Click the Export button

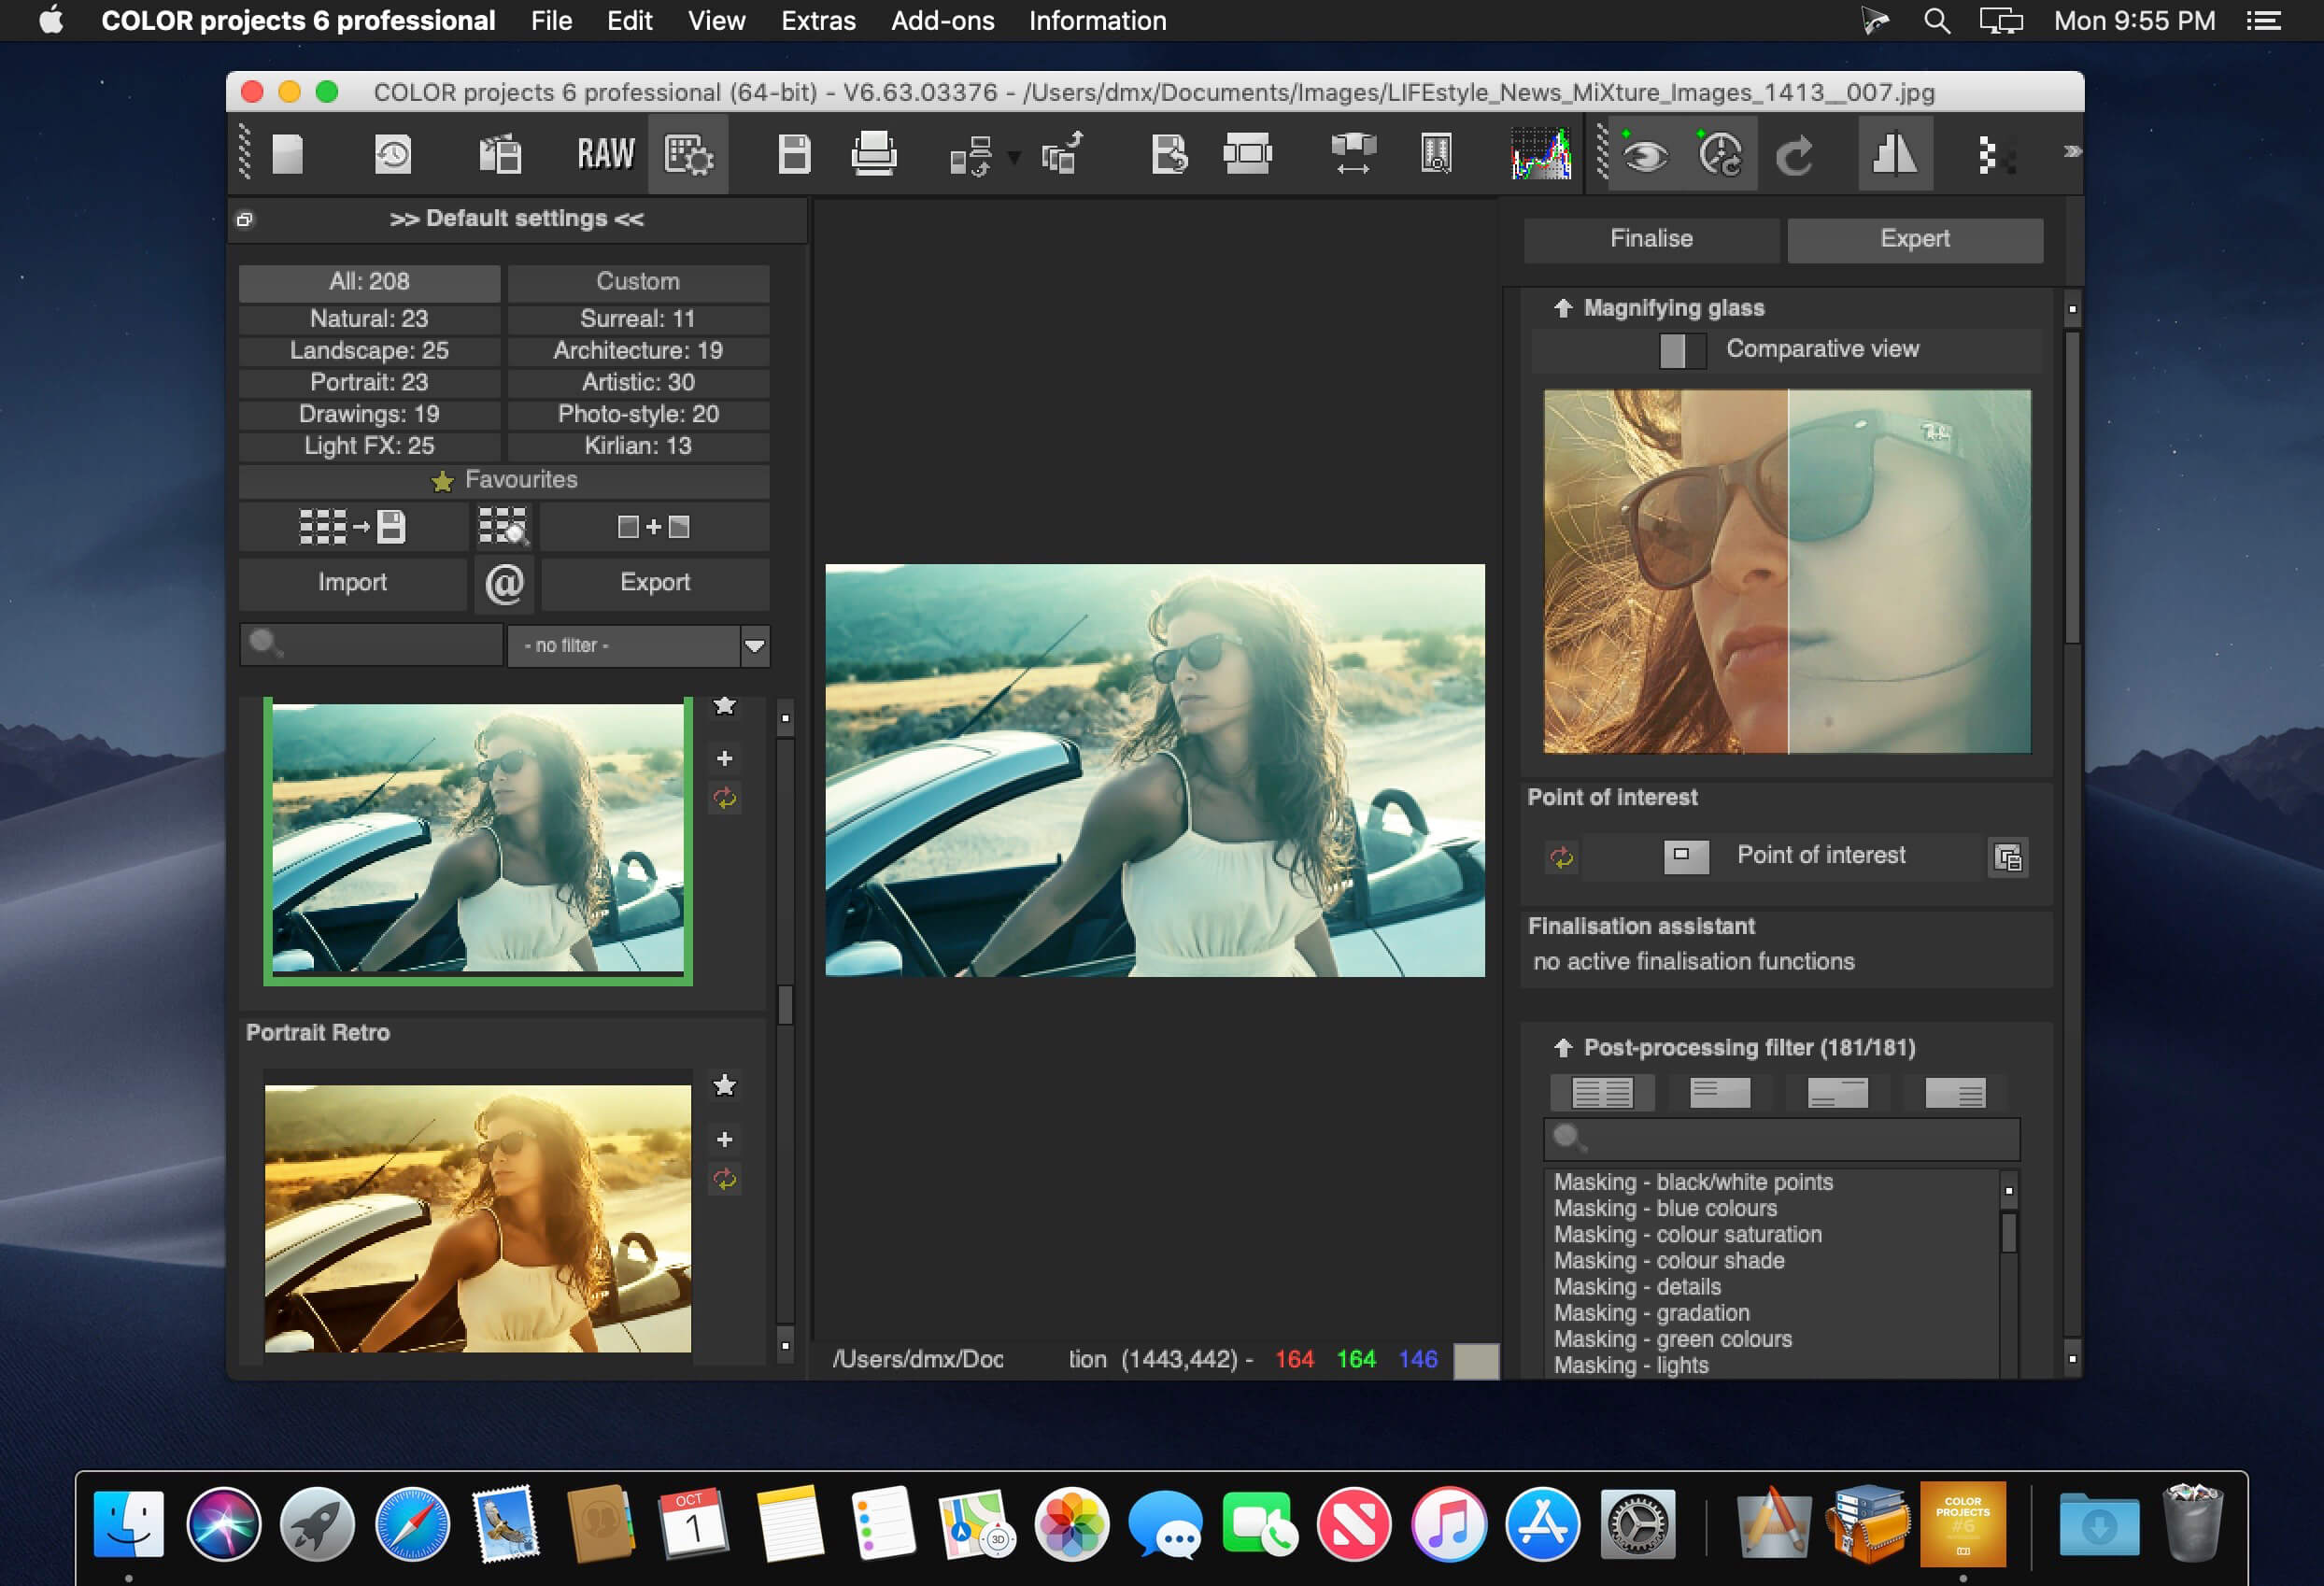[655, 583]
